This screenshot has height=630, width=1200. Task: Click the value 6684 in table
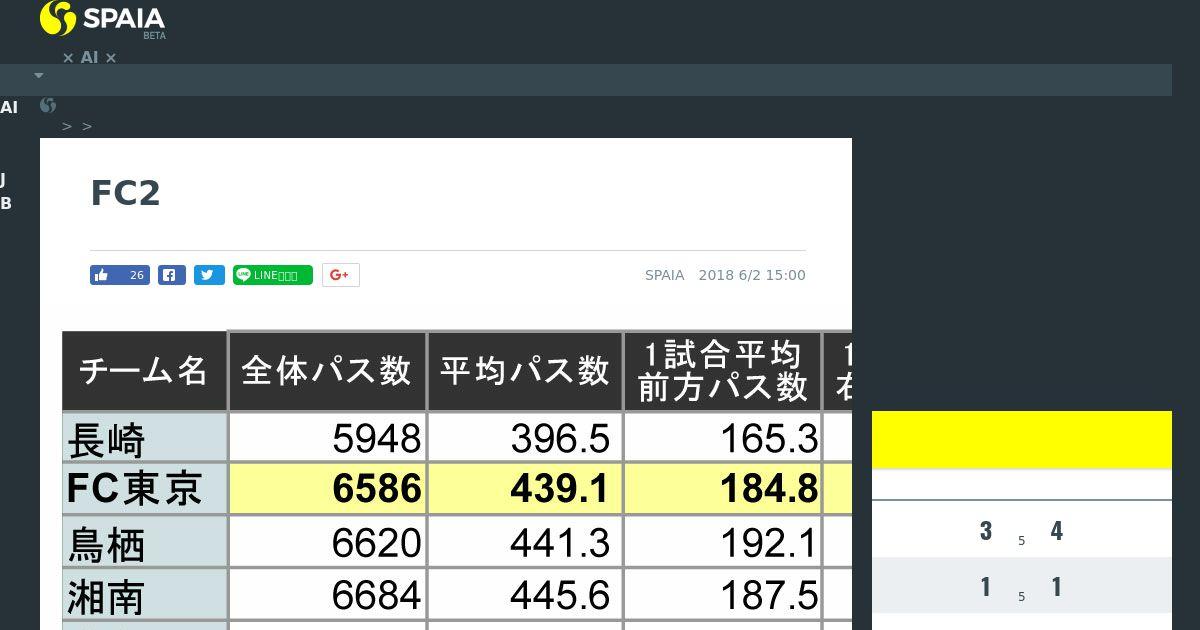coord(376,596)
